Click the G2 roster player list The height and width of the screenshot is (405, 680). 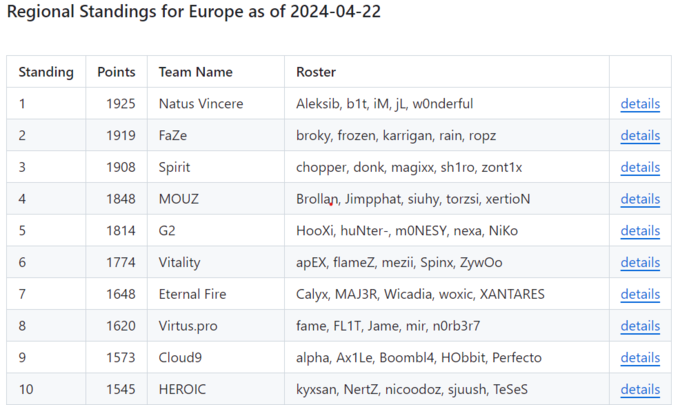[x=407, y=231]
